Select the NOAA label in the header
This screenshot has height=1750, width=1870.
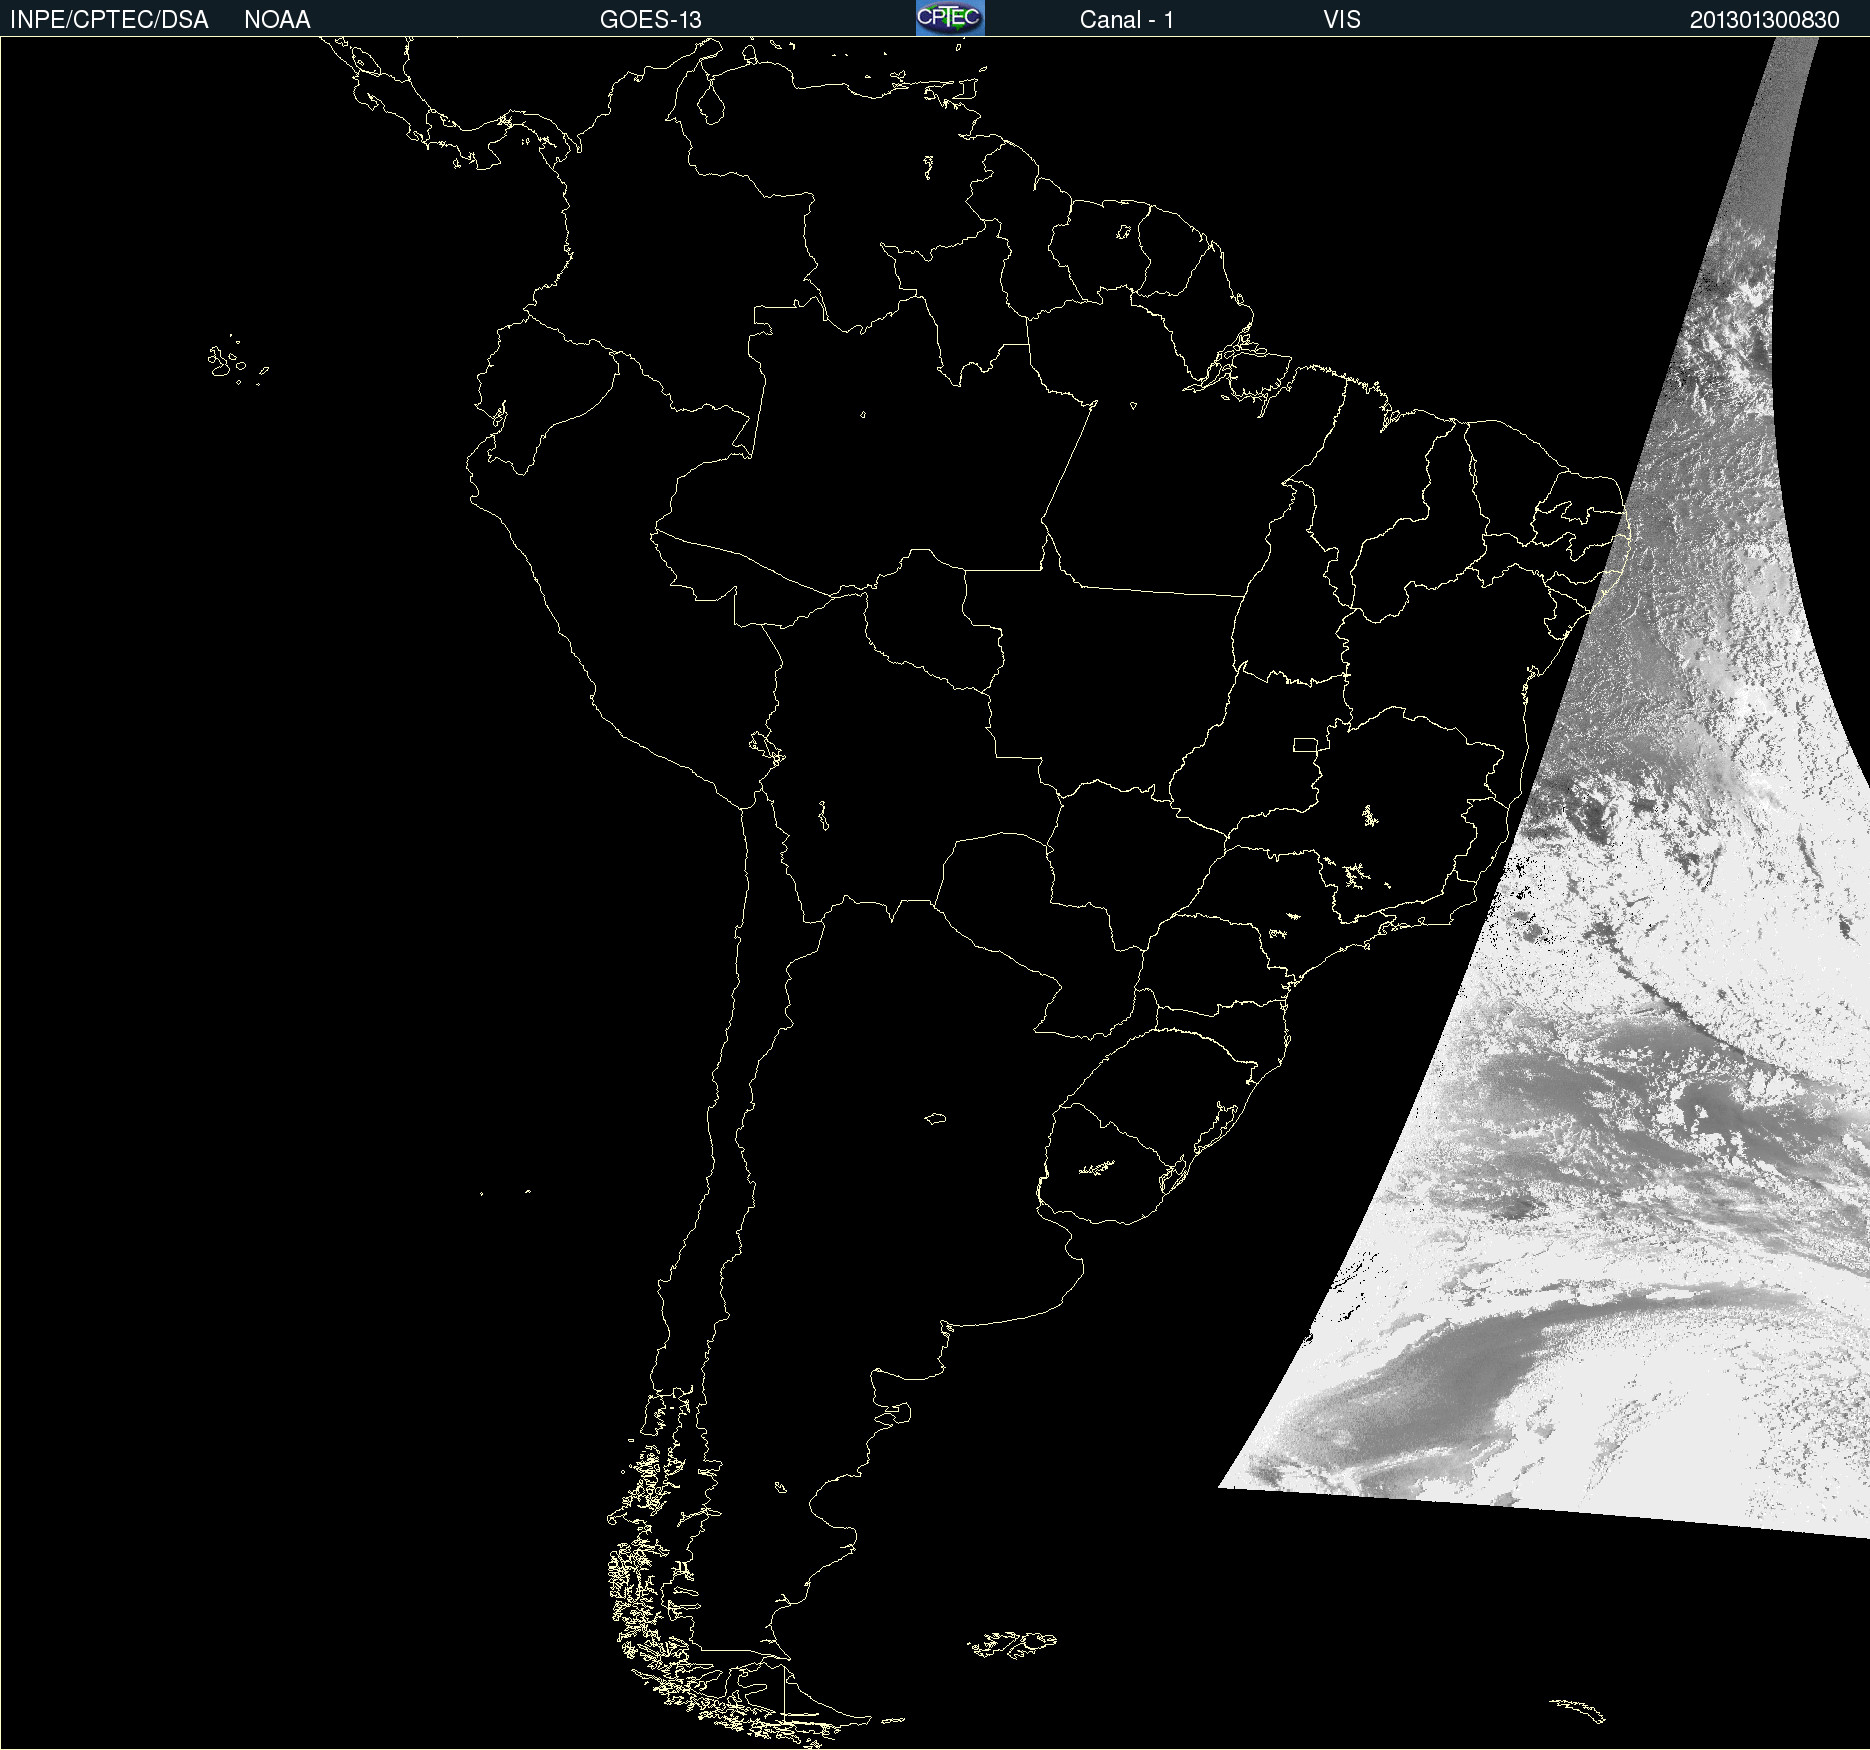pyautogui.click(x=277, y=20)
